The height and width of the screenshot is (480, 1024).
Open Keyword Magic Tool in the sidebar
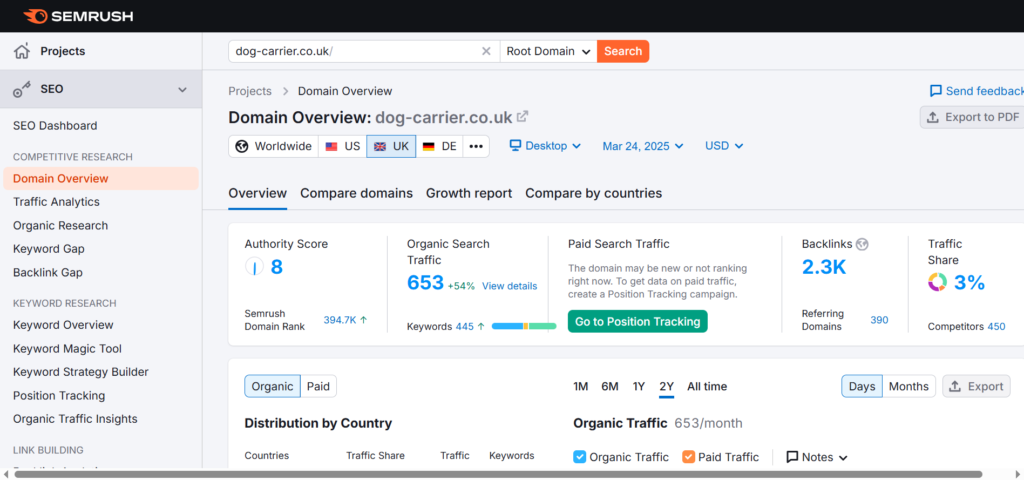[x=67, y=349]
